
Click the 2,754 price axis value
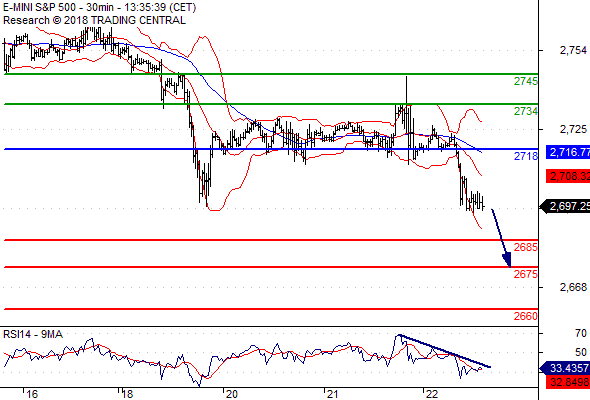pos(573,50)
